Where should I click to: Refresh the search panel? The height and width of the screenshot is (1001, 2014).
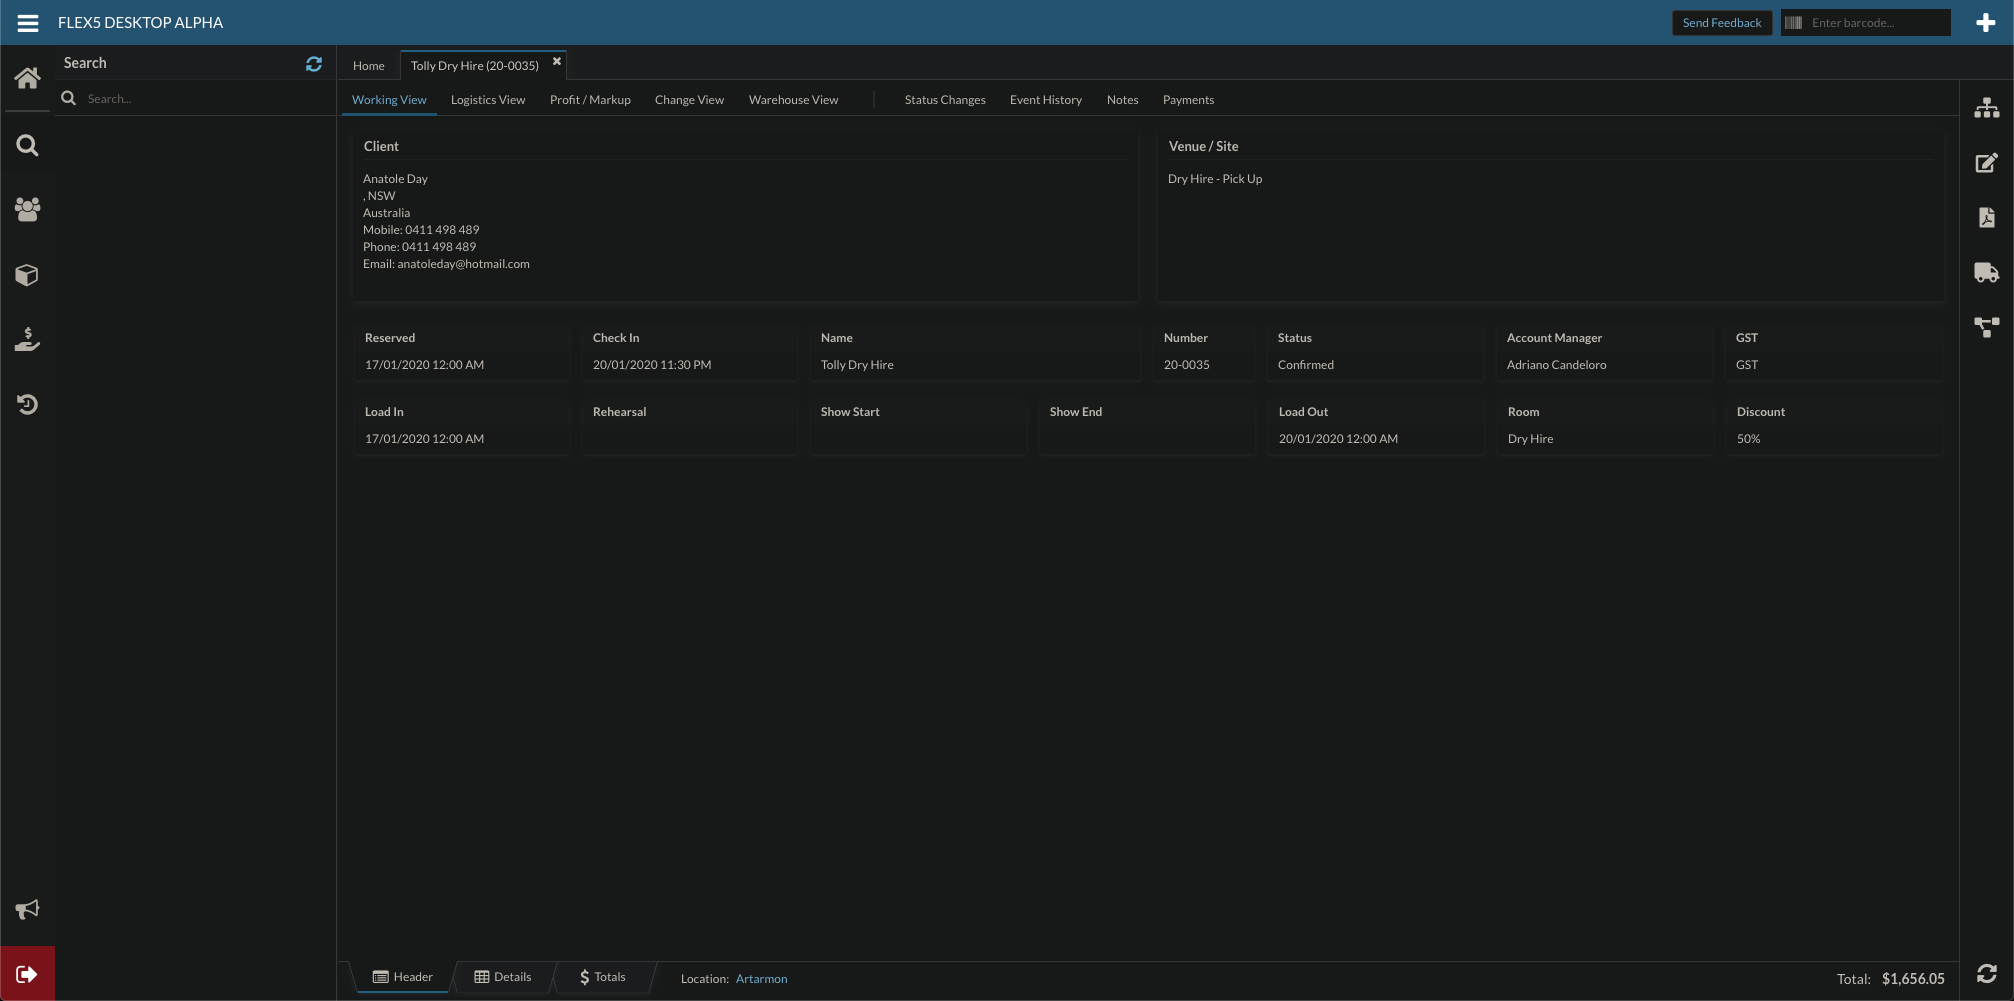pos(314,64)
